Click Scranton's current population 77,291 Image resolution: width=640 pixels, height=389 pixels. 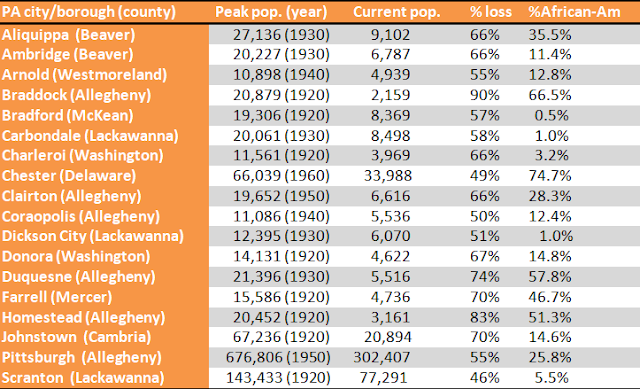tap(383, 378)
